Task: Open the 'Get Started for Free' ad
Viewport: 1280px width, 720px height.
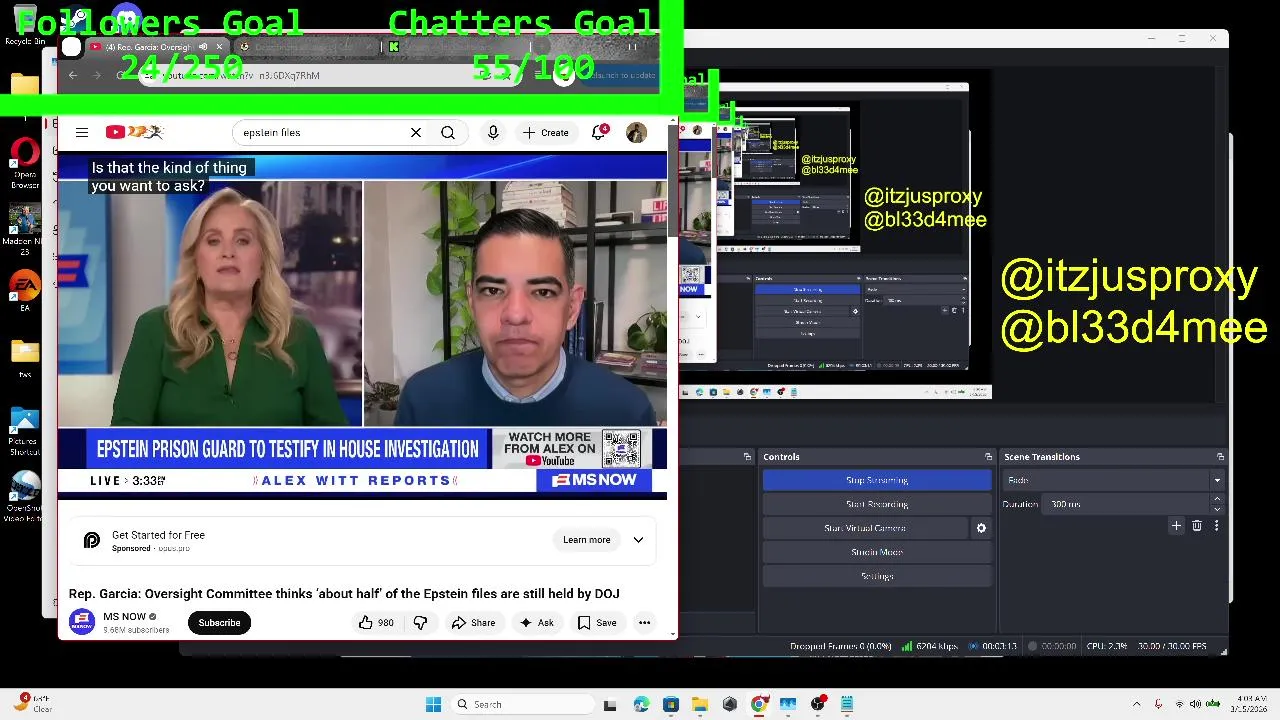Action: [x=158, y=535]
